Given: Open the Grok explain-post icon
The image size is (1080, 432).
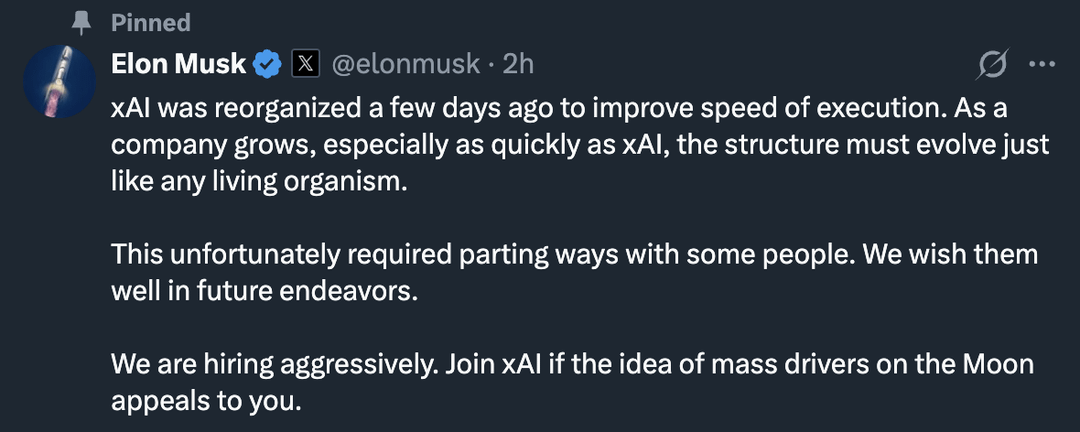Looking at the screenshot, I should (x=992, y=65).
